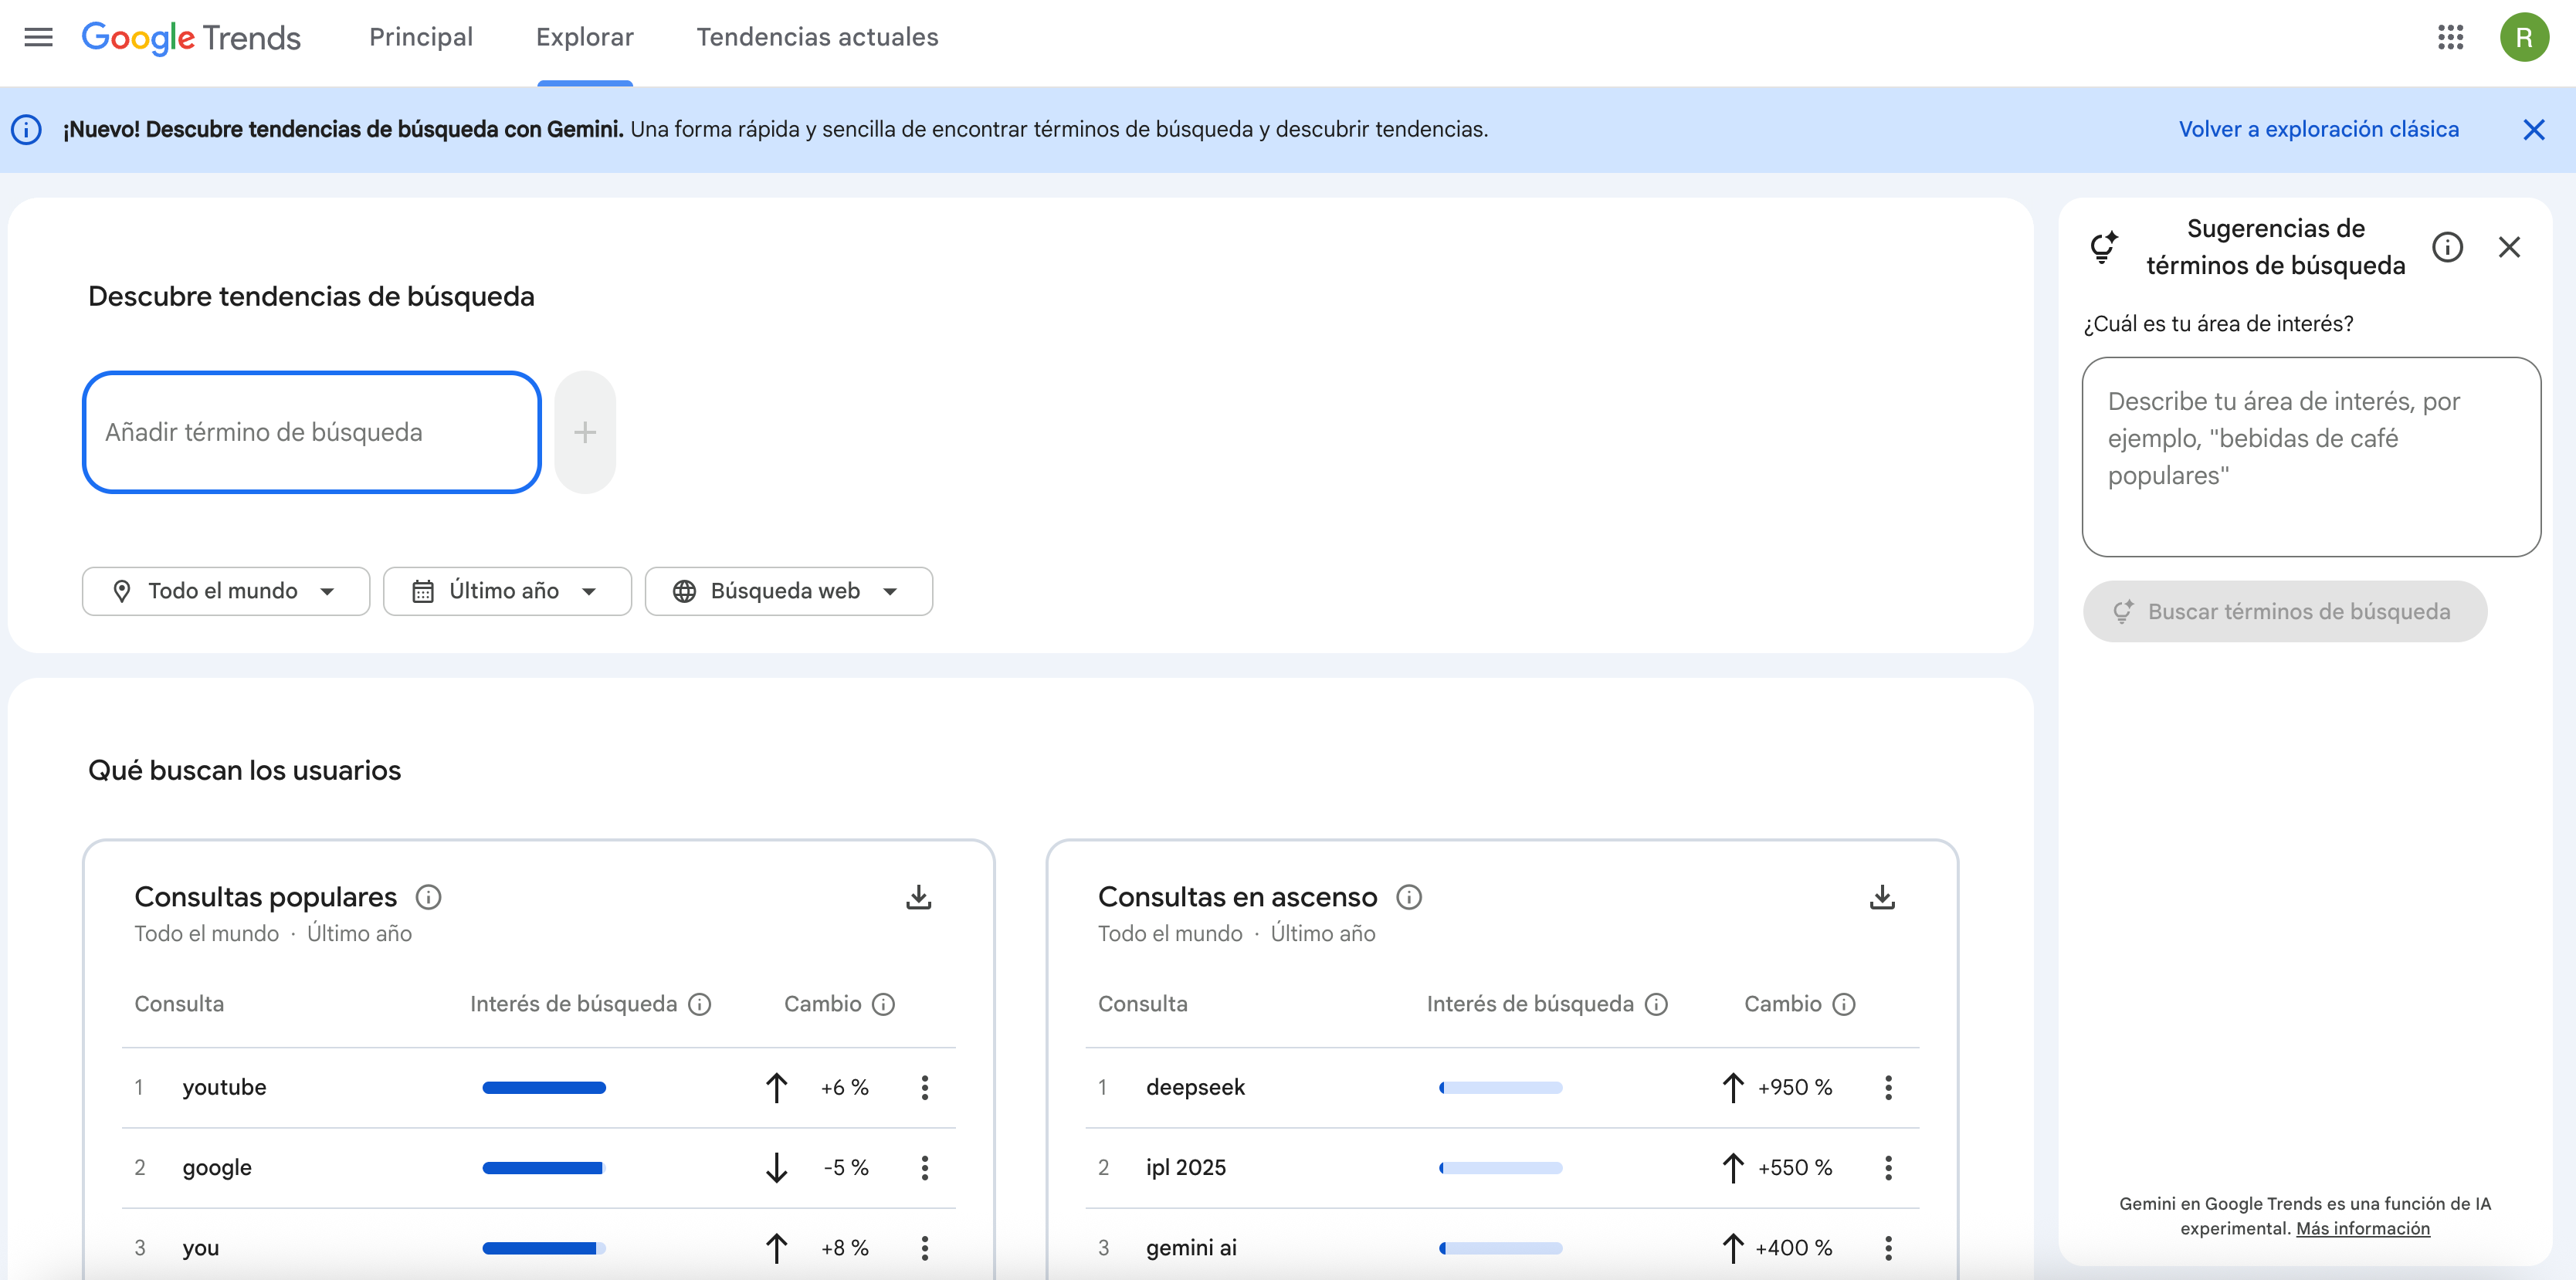Image resolution: width=2576 pixels, height=1280 pixels.
Task: Click the plus button to add term
Action: point(585,432)
